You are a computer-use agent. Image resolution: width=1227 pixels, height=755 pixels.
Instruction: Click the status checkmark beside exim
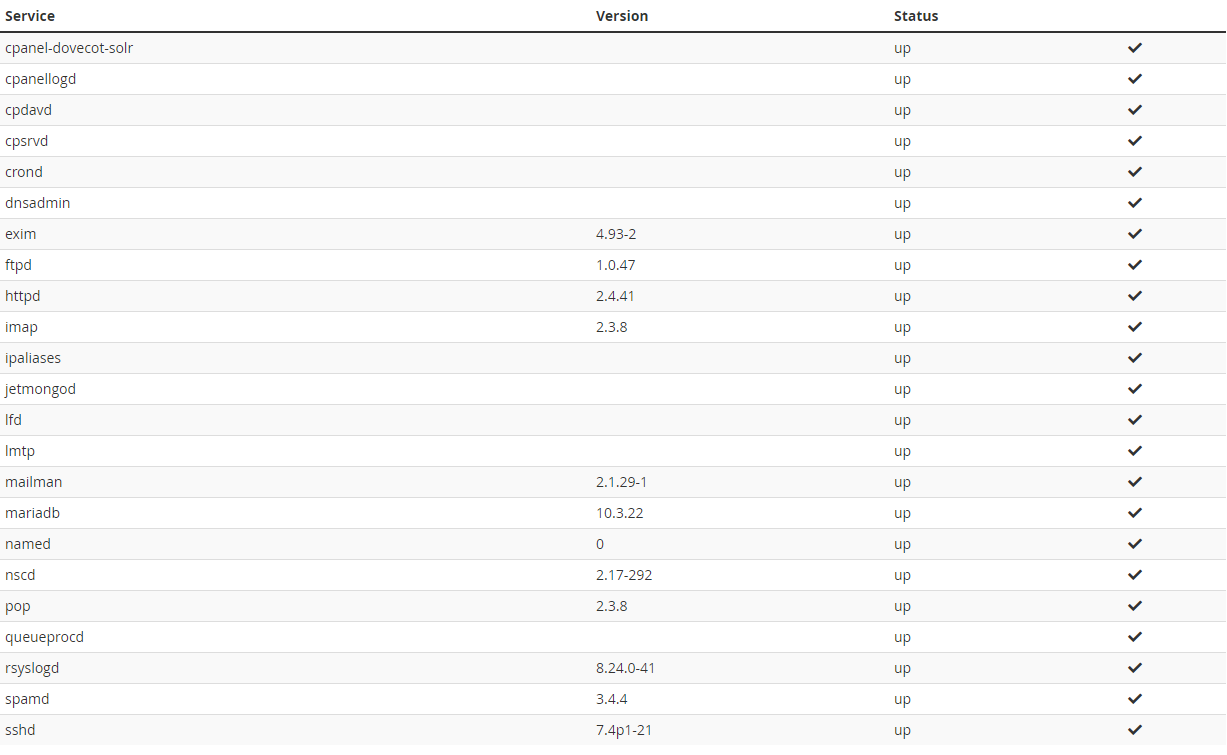(x=1135, y=233)
